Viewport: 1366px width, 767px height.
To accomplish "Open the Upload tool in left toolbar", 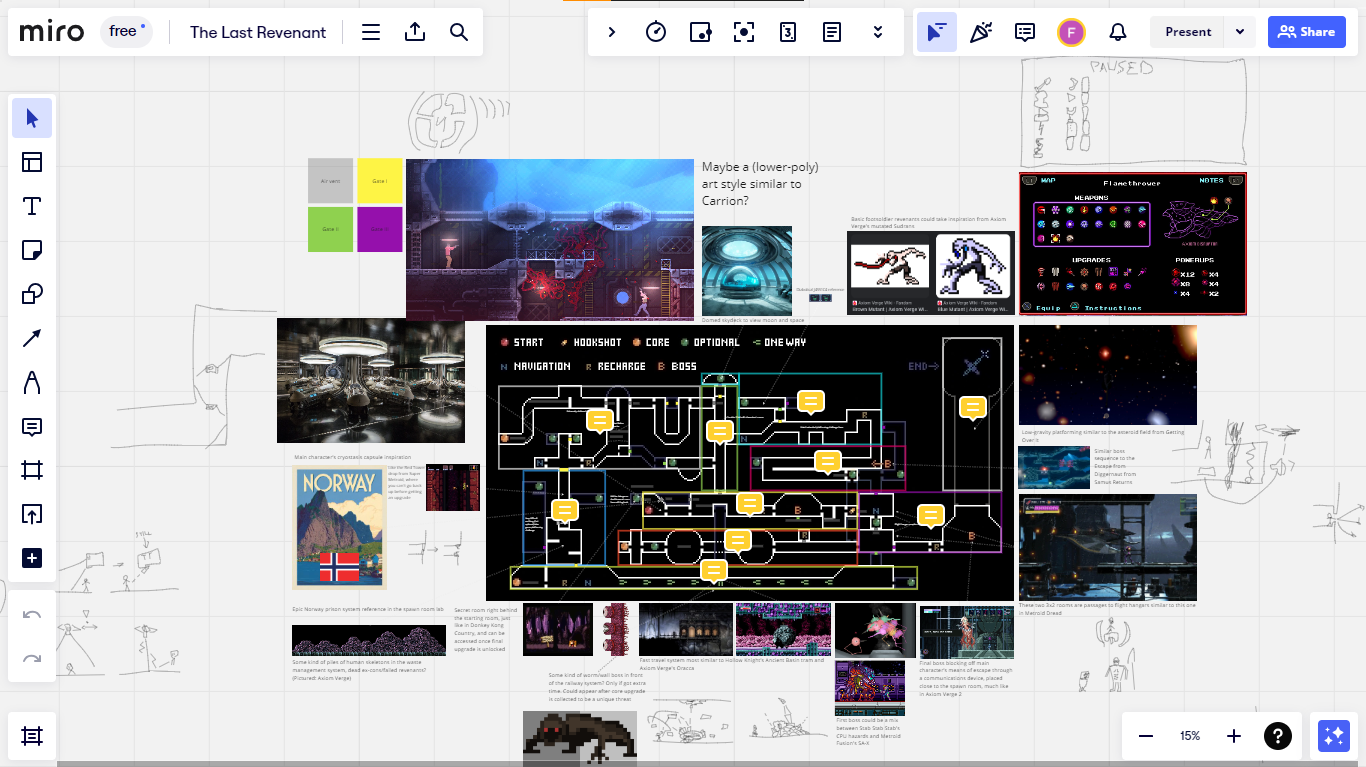I will point(32,514).
